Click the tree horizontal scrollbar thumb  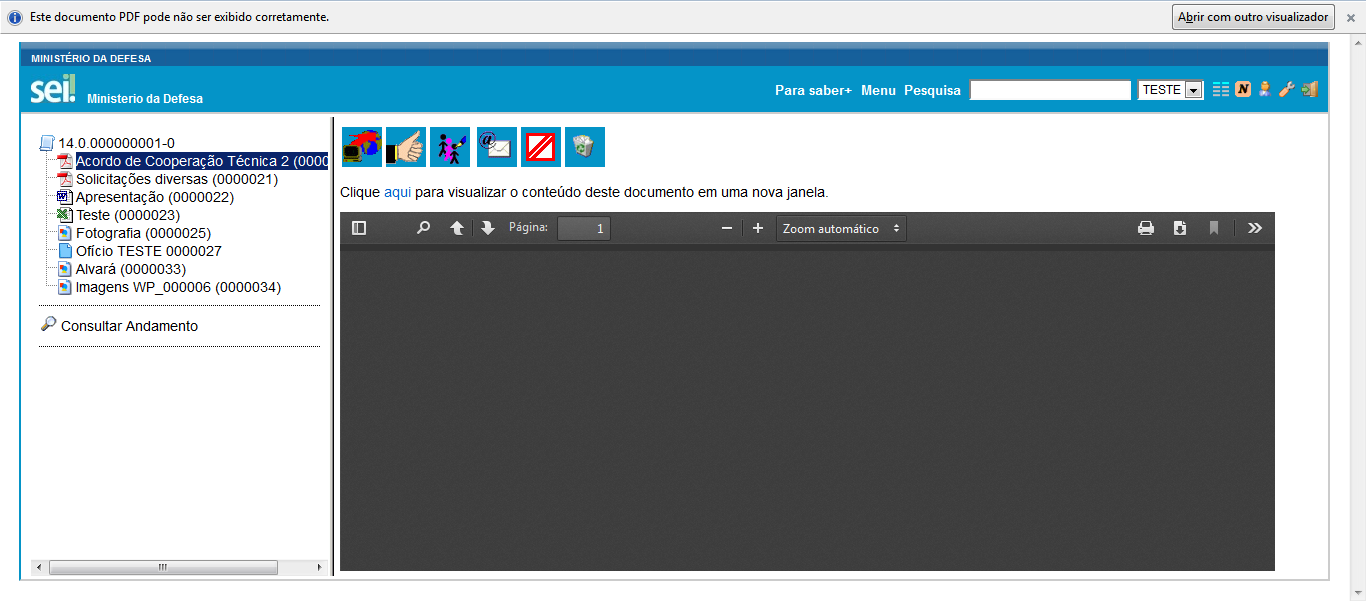click(163, 567)
